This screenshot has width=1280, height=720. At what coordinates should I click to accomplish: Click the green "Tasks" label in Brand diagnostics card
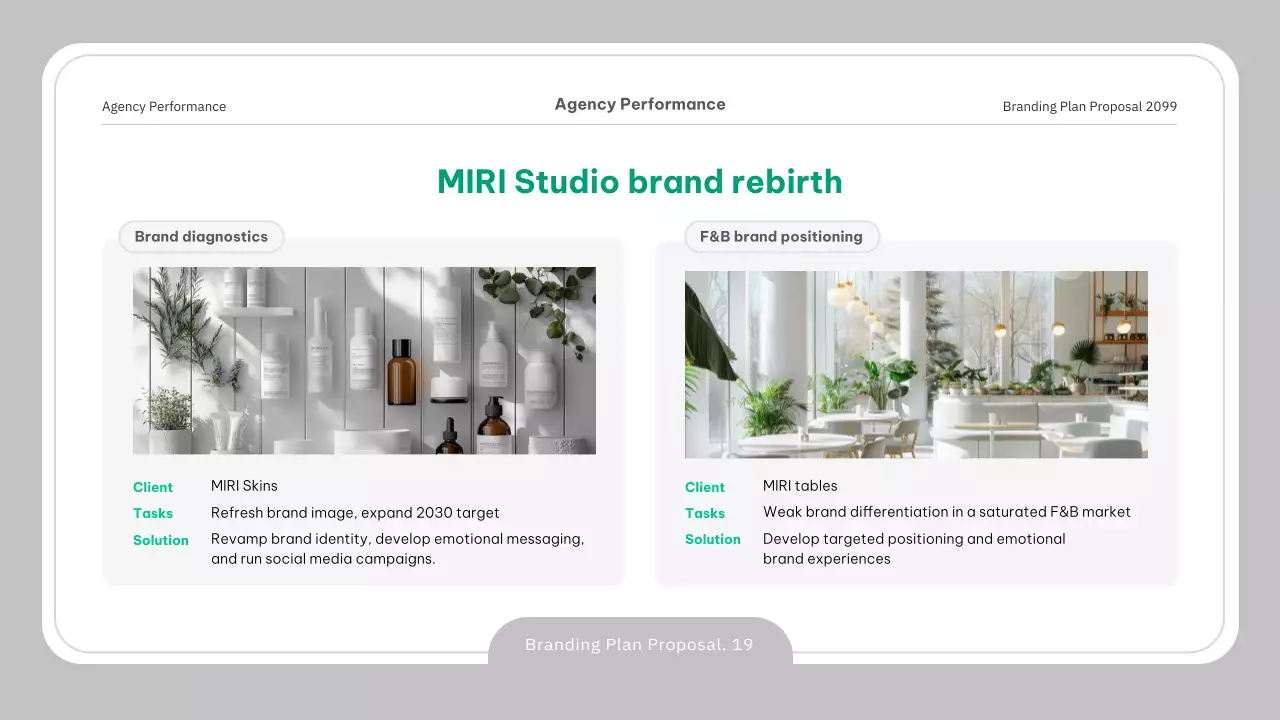tap(153, 513)
